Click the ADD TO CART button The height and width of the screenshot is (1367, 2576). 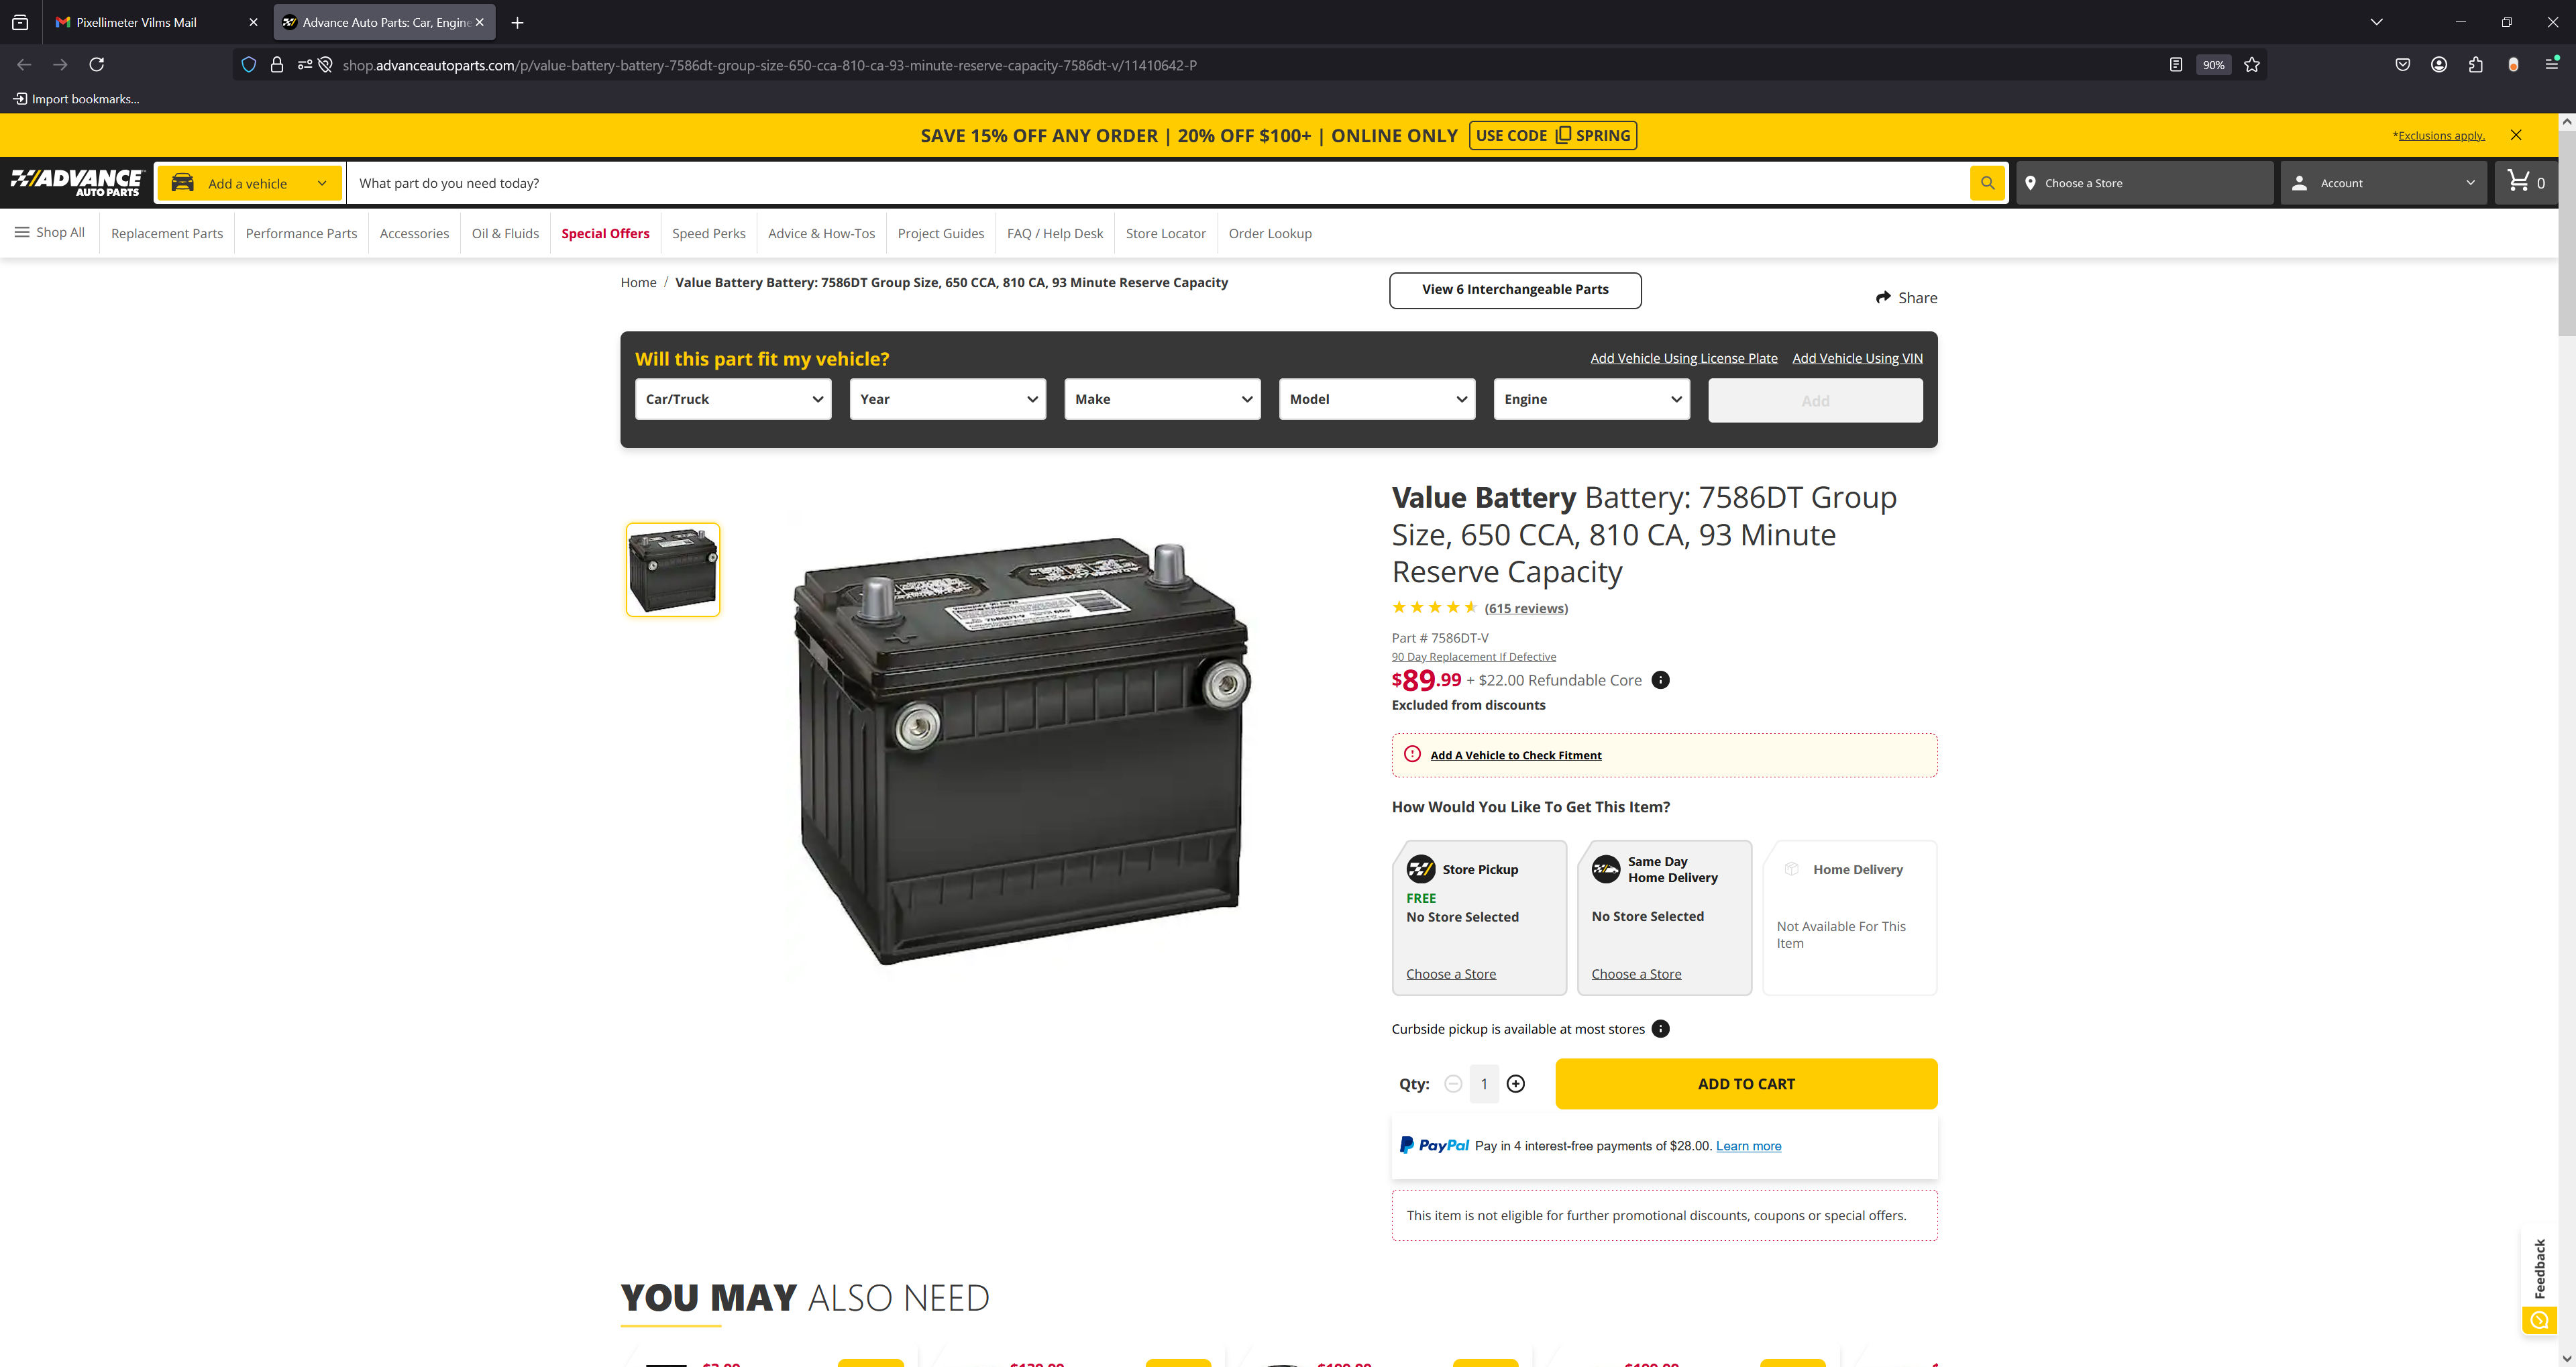1746,1084
